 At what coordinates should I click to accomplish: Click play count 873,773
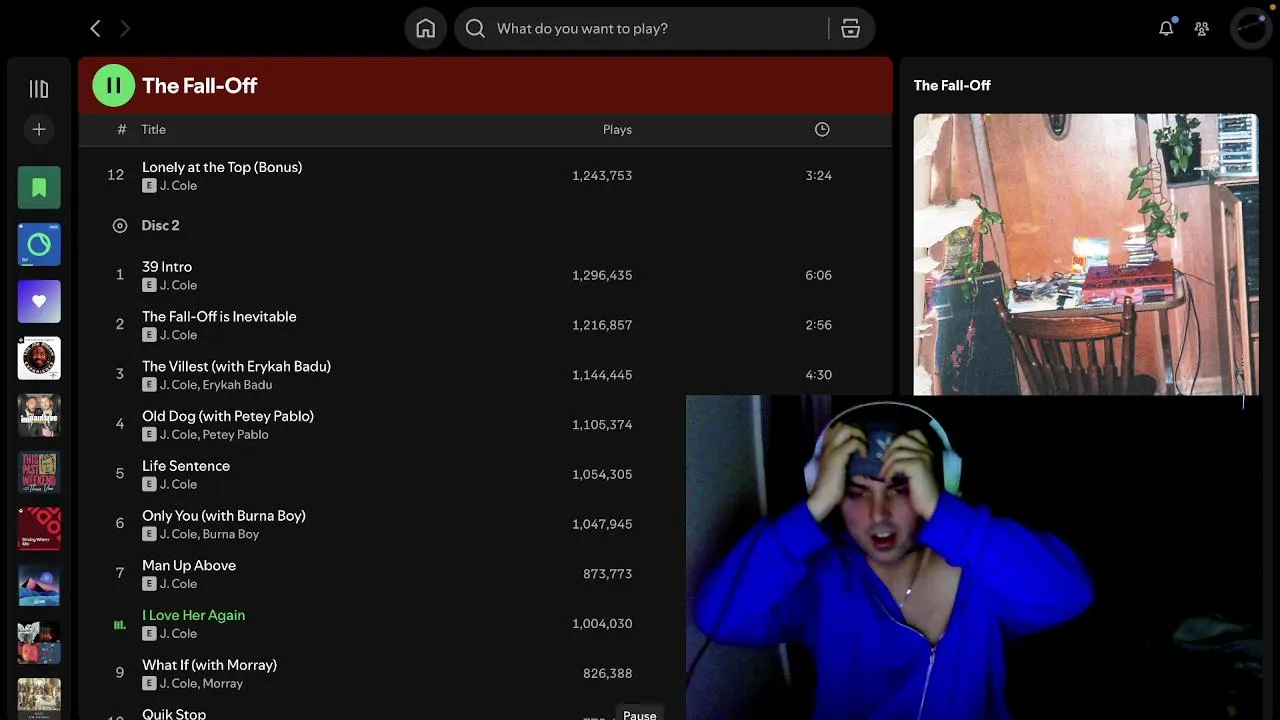[x=607, y=574]
